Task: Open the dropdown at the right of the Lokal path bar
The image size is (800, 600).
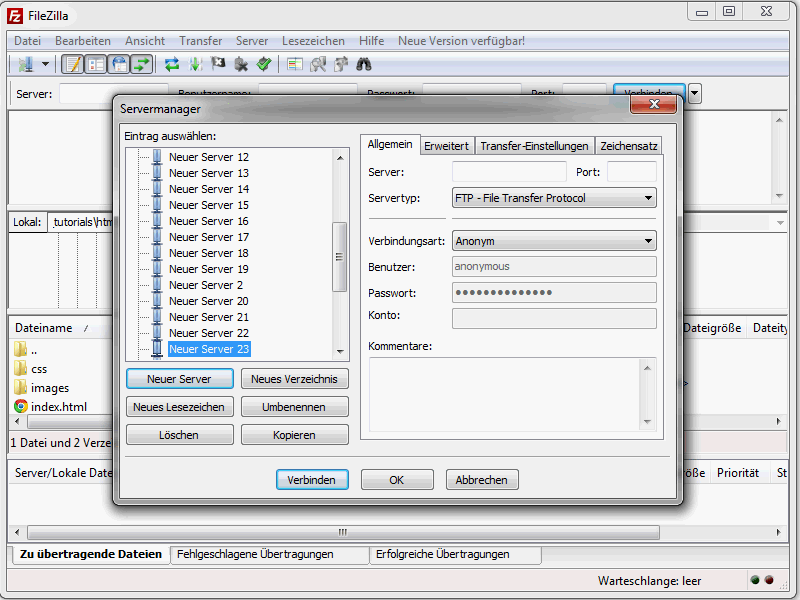Action: [x=780, y=223]
